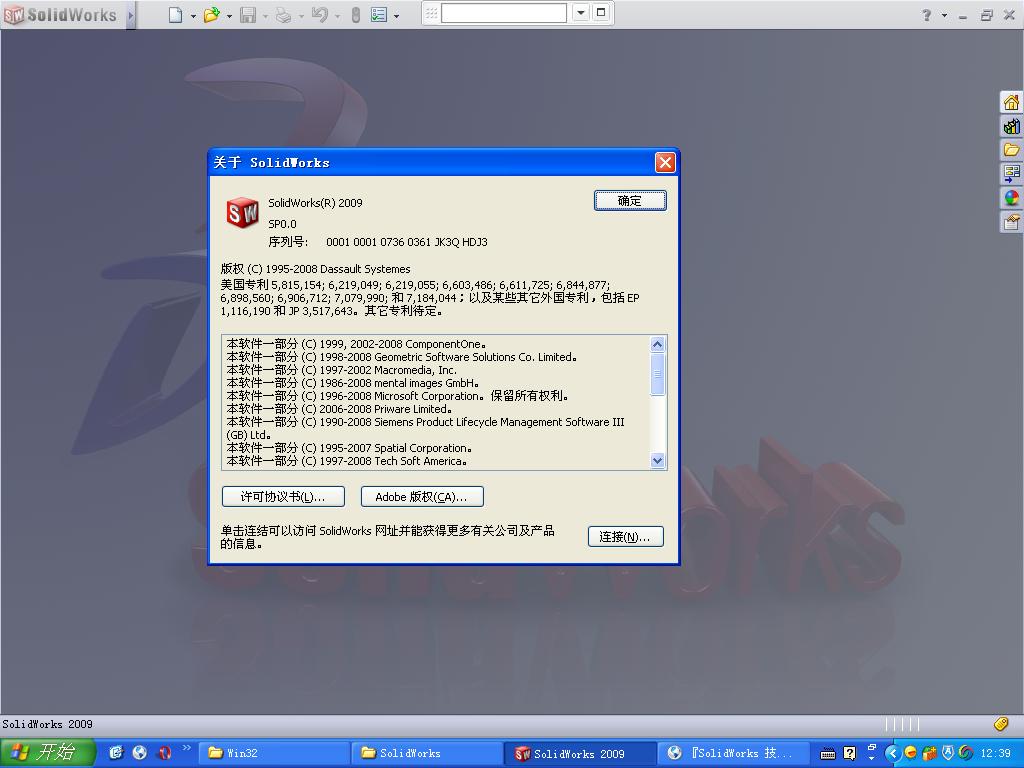Click the tag icon in the status bar corner
1024x768 pixels.
(1001, 723)
